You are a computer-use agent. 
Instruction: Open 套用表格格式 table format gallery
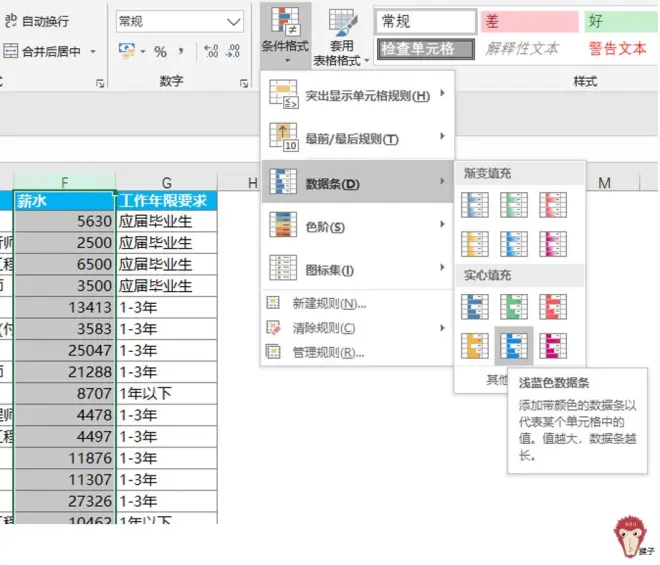pos(341,37)
